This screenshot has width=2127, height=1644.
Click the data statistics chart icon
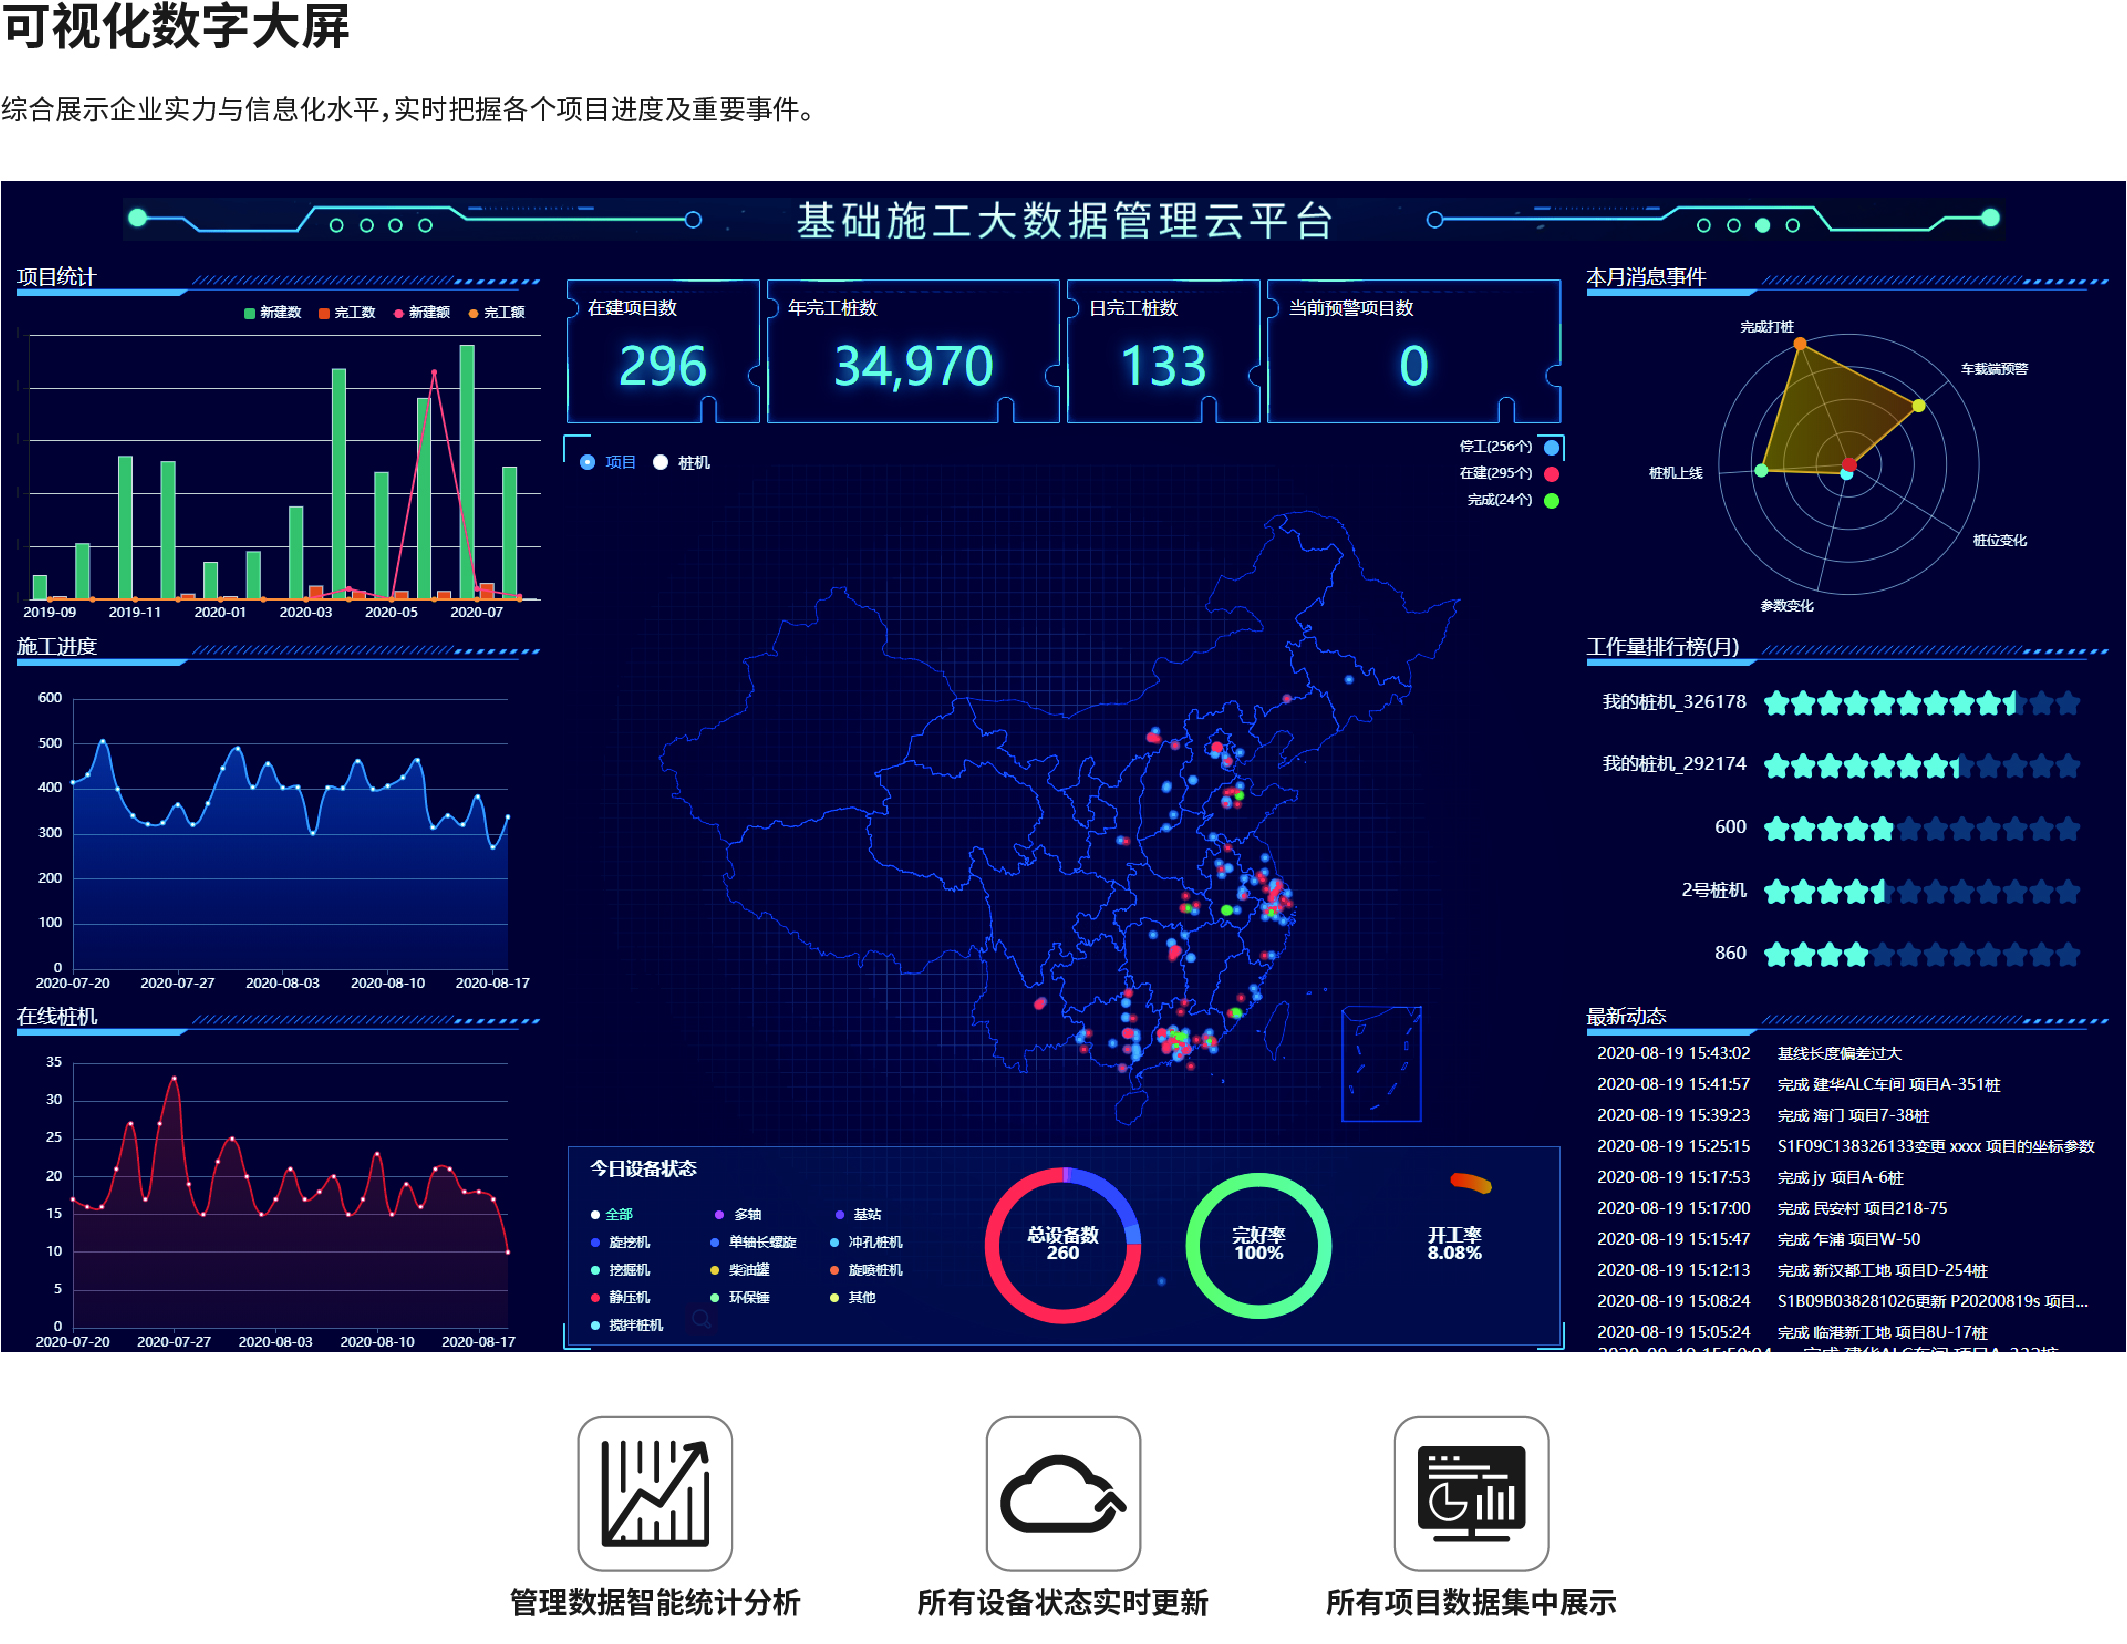tap(655, 1492)
